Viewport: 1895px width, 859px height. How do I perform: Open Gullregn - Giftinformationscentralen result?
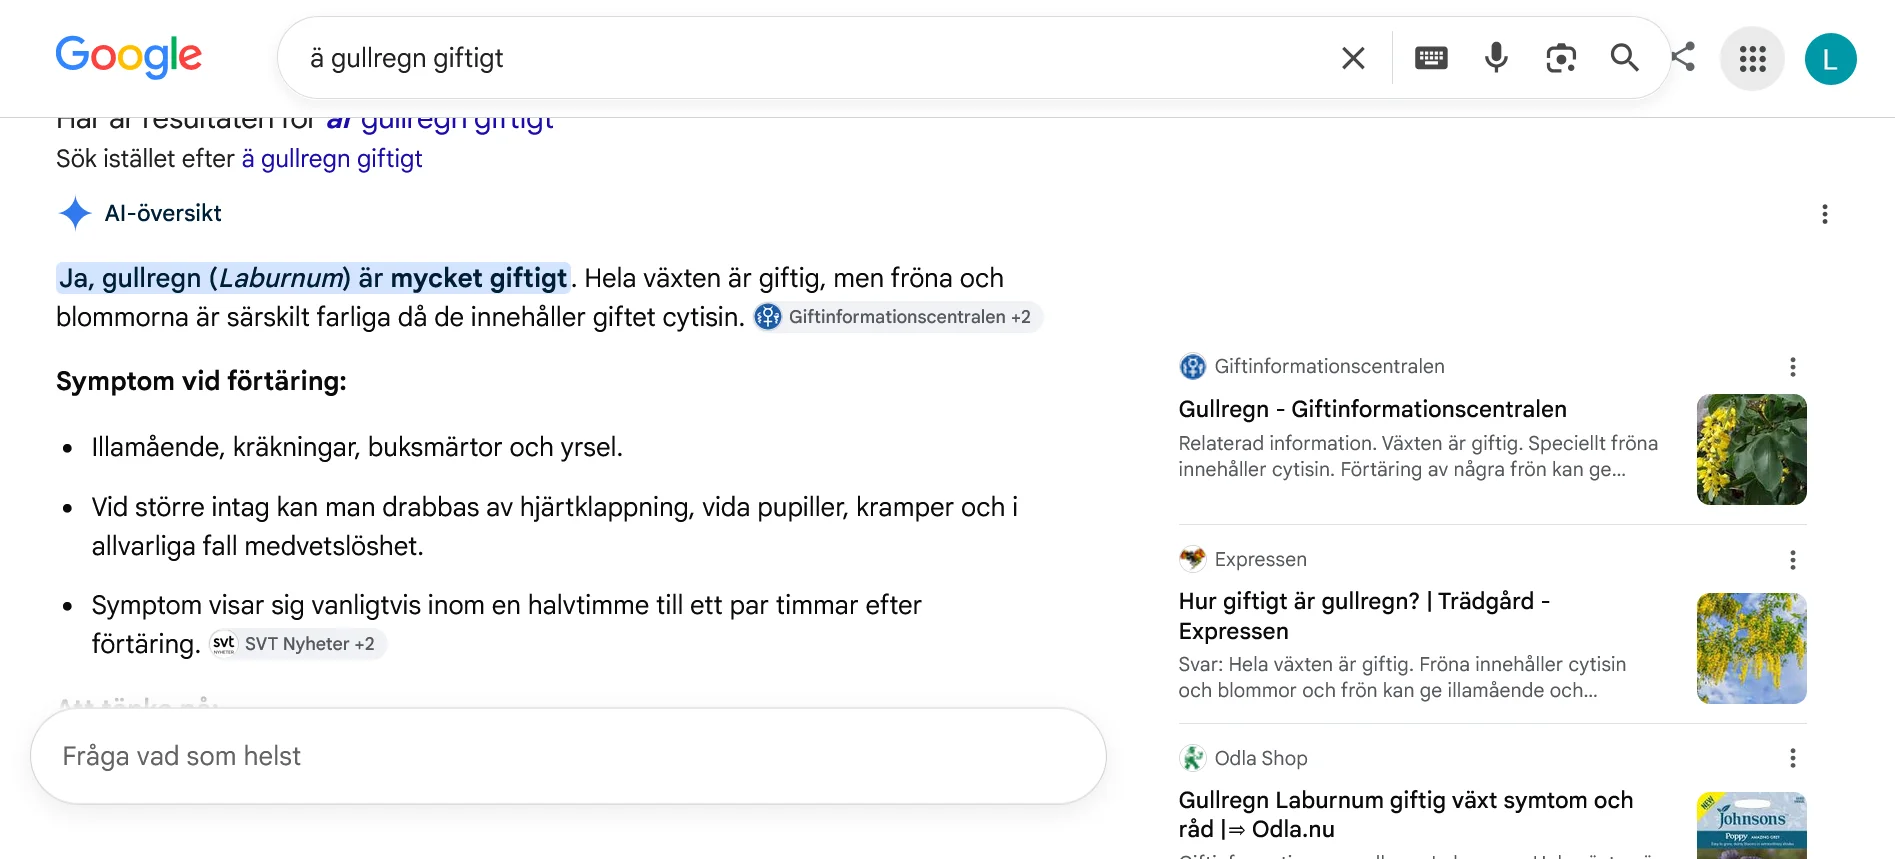1372,409
